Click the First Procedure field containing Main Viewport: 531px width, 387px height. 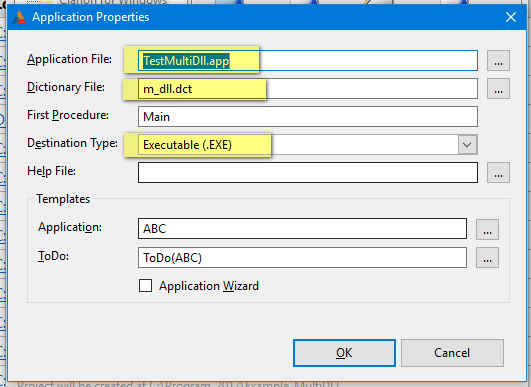pyautogui.click(x=308, y=117)
